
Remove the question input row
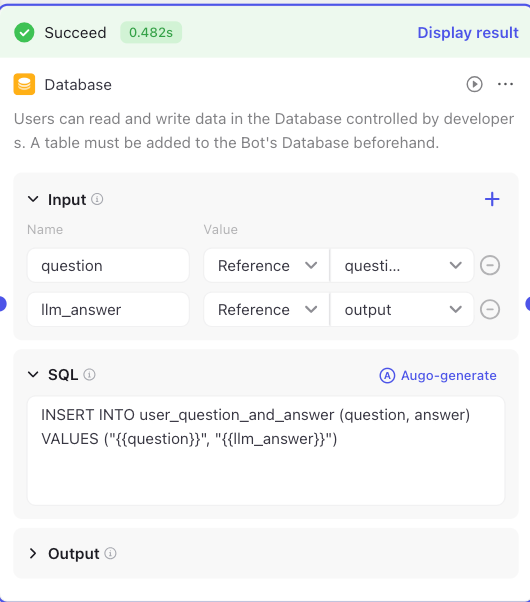[490, 265]
